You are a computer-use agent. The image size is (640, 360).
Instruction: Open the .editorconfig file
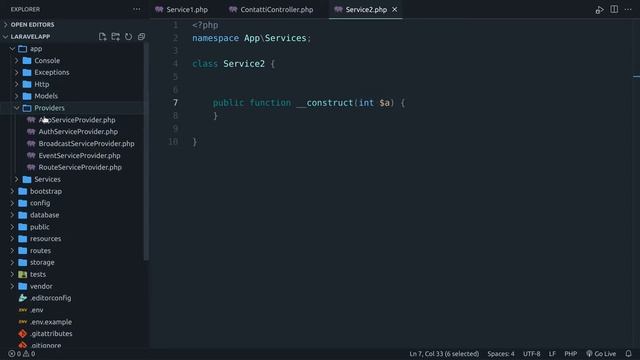[50, 298]
